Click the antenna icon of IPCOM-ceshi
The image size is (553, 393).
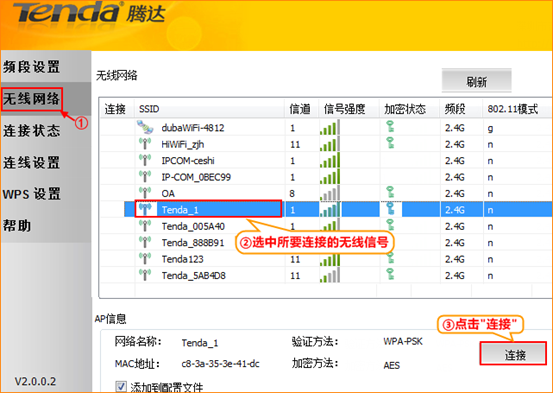145,160
